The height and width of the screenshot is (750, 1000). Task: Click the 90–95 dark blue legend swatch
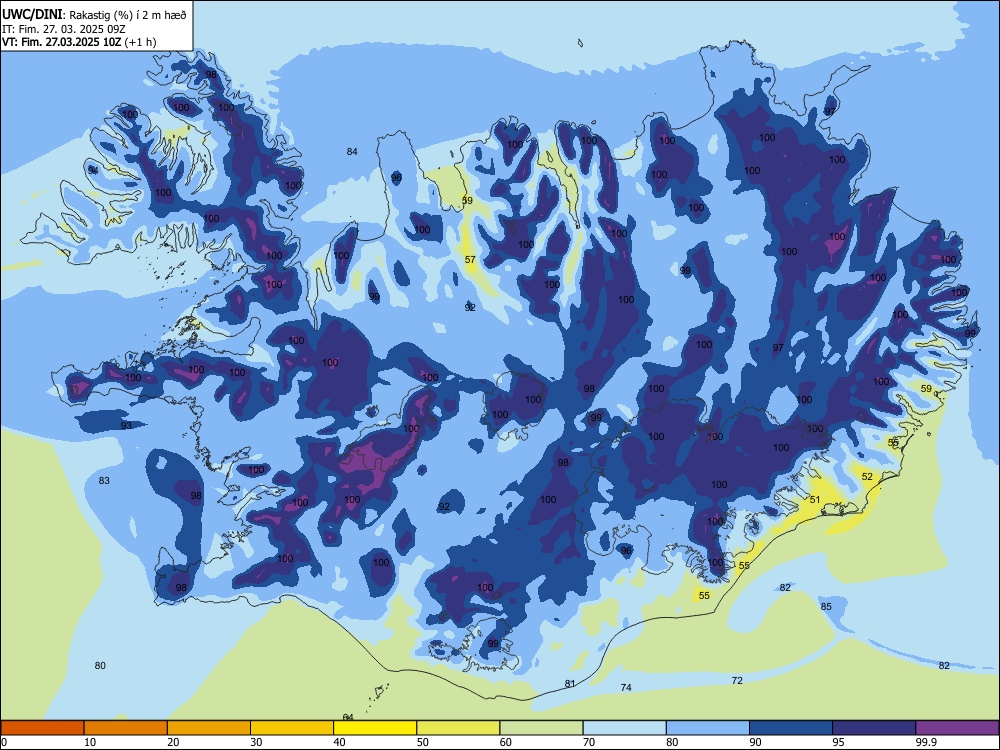(x=791, y=728)
